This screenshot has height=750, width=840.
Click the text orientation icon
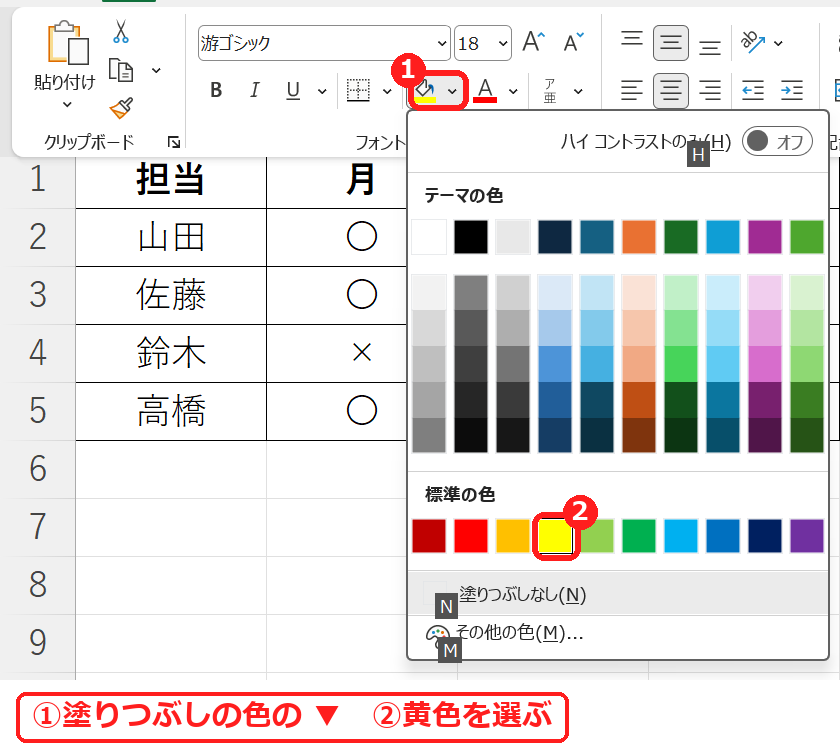[x=753, y=42]
